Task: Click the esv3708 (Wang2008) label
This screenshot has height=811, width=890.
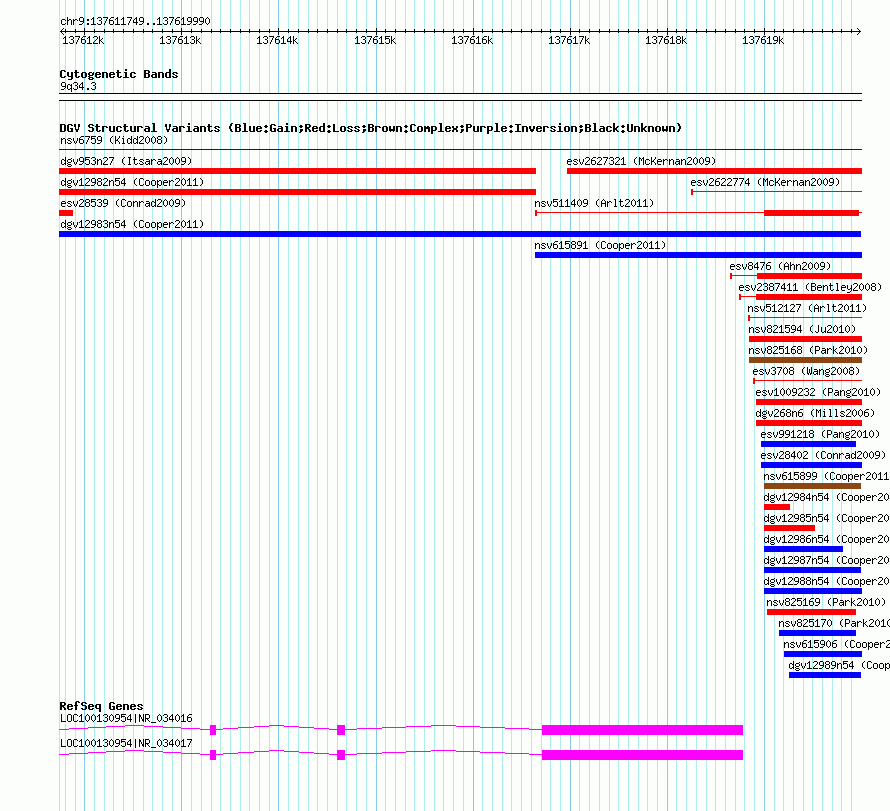Action: coord(806,371)
